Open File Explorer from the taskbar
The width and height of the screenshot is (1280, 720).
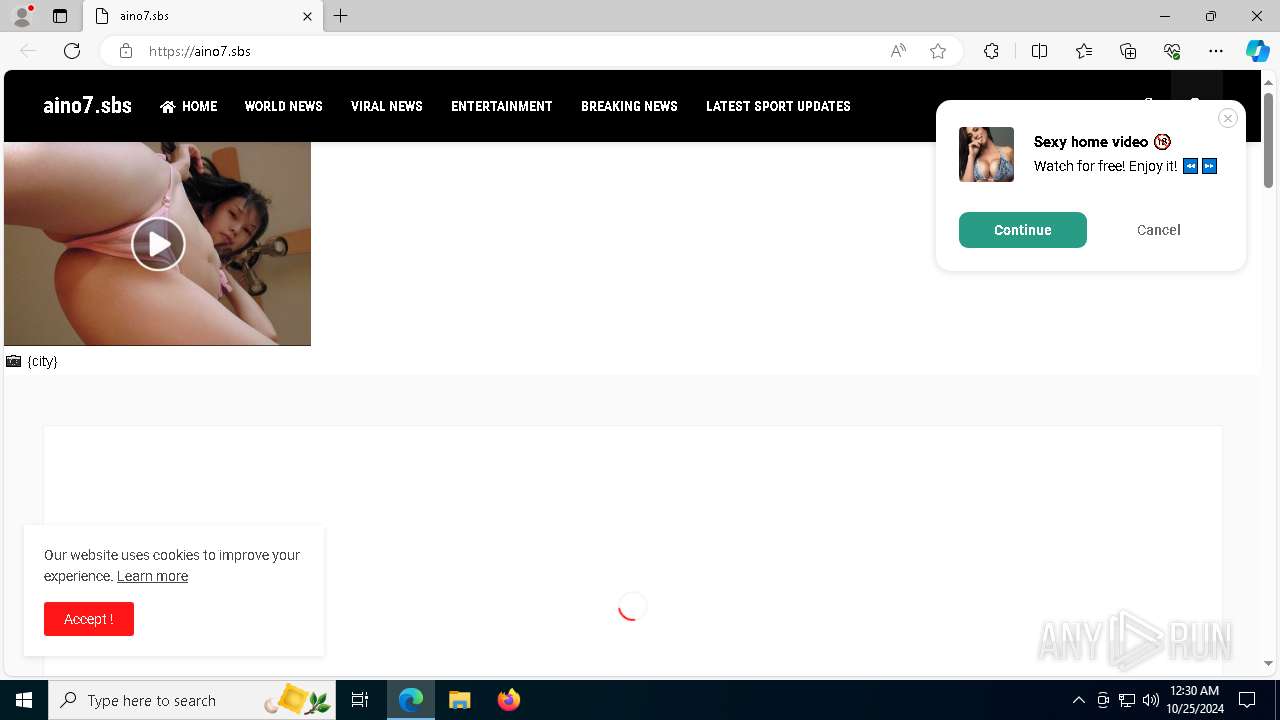pos(460,700)
